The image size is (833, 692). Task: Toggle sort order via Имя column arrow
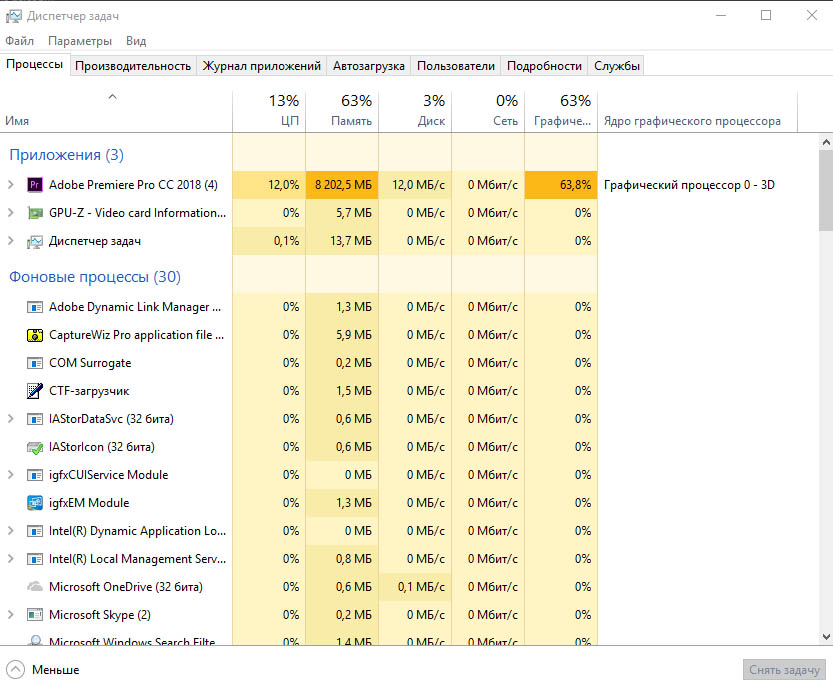112,97
